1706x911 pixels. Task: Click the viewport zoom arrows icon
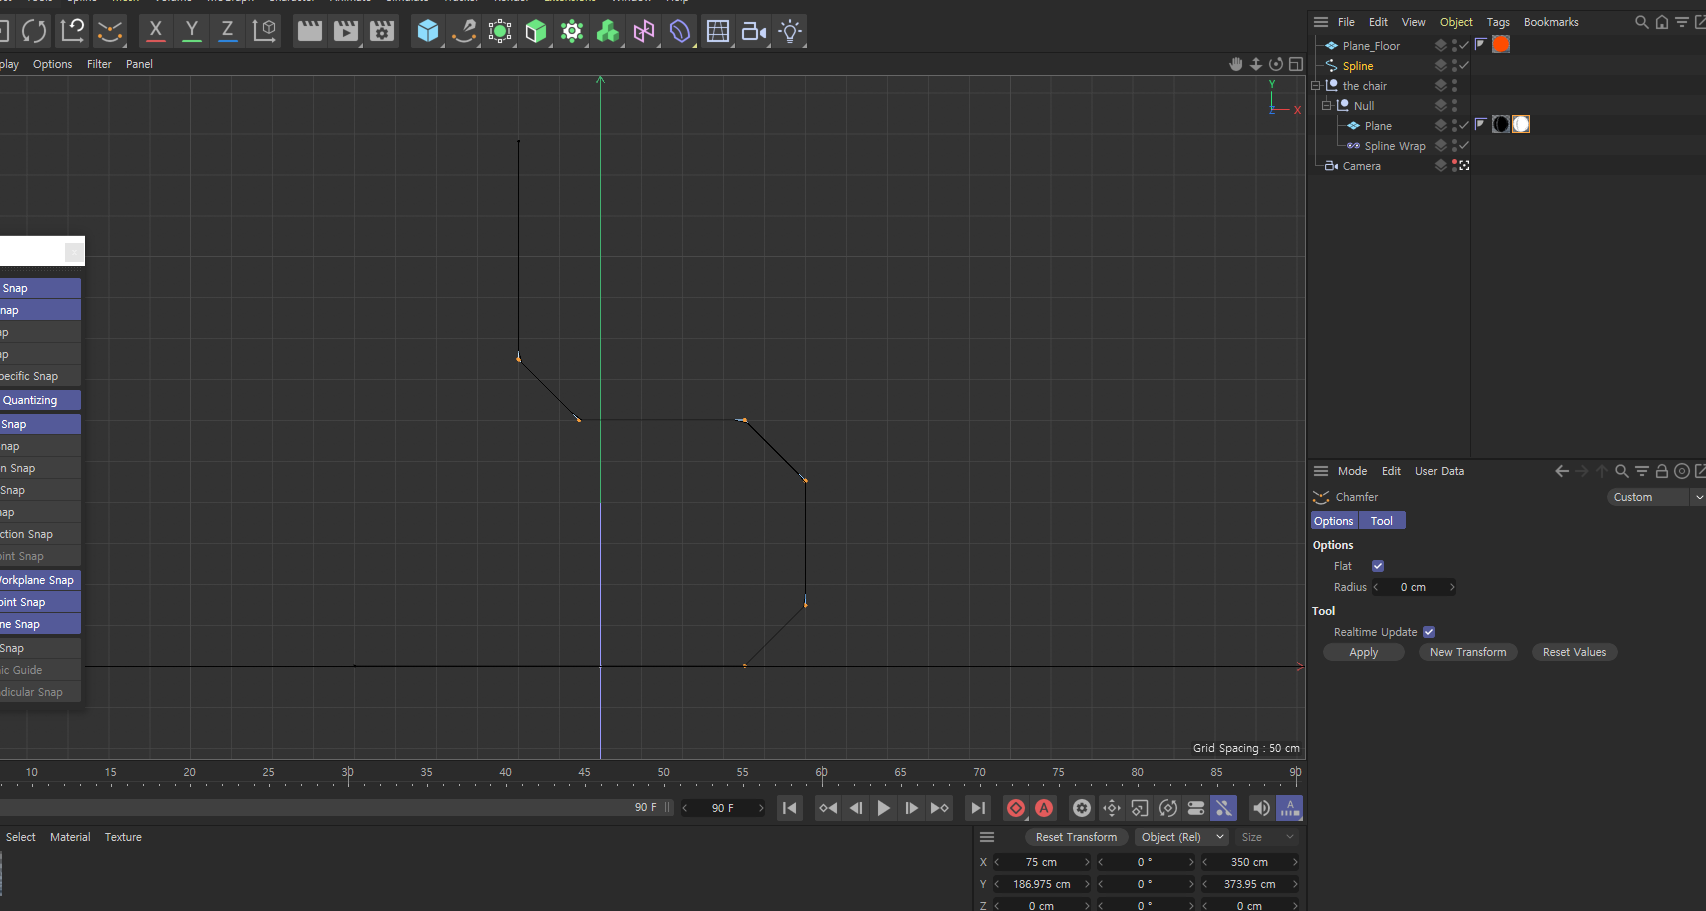pyautogui.click(x=1256, y=64)
